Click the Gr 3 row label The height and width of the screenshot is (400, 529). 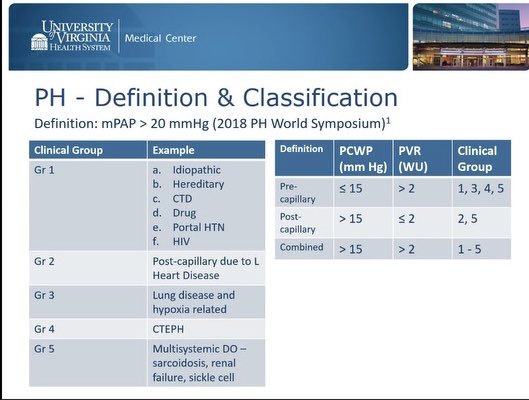coord(44,295)
